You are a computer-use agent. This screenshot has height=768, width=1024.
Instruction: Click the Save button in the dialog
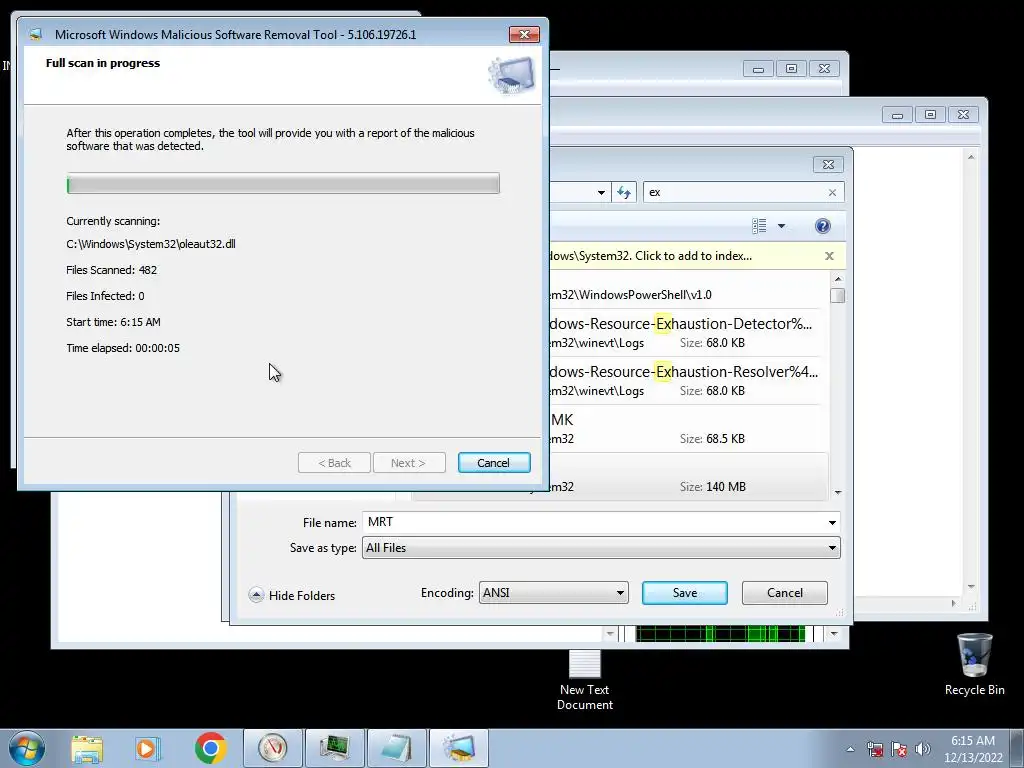click(684, 593)
